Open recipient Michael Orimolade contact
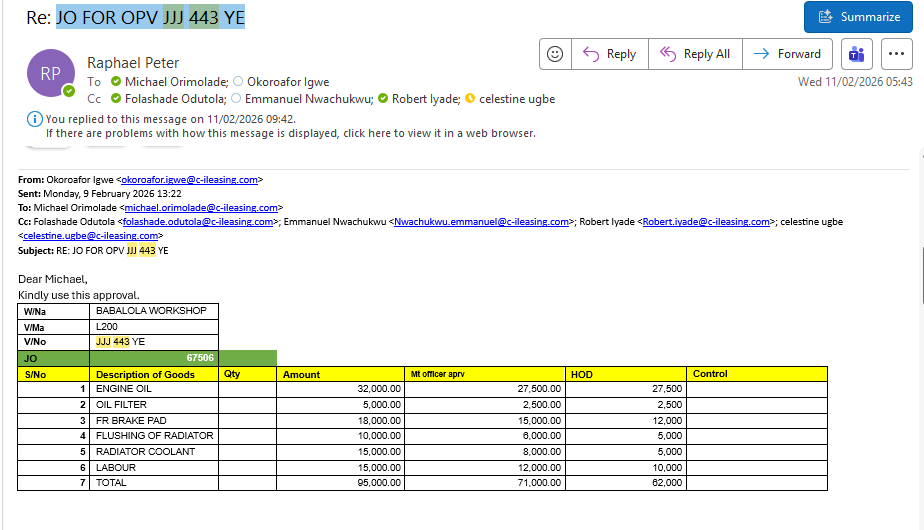The width and height of the screenshot is (924, 530). 176,82
